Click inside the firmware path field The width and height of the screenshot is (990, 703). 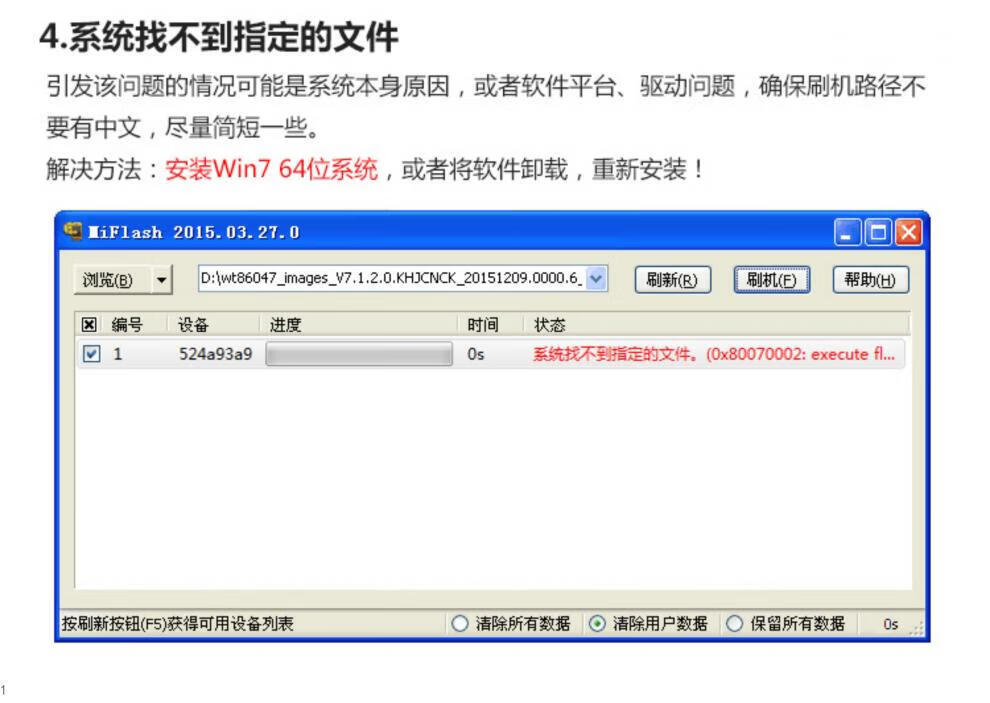390,279
